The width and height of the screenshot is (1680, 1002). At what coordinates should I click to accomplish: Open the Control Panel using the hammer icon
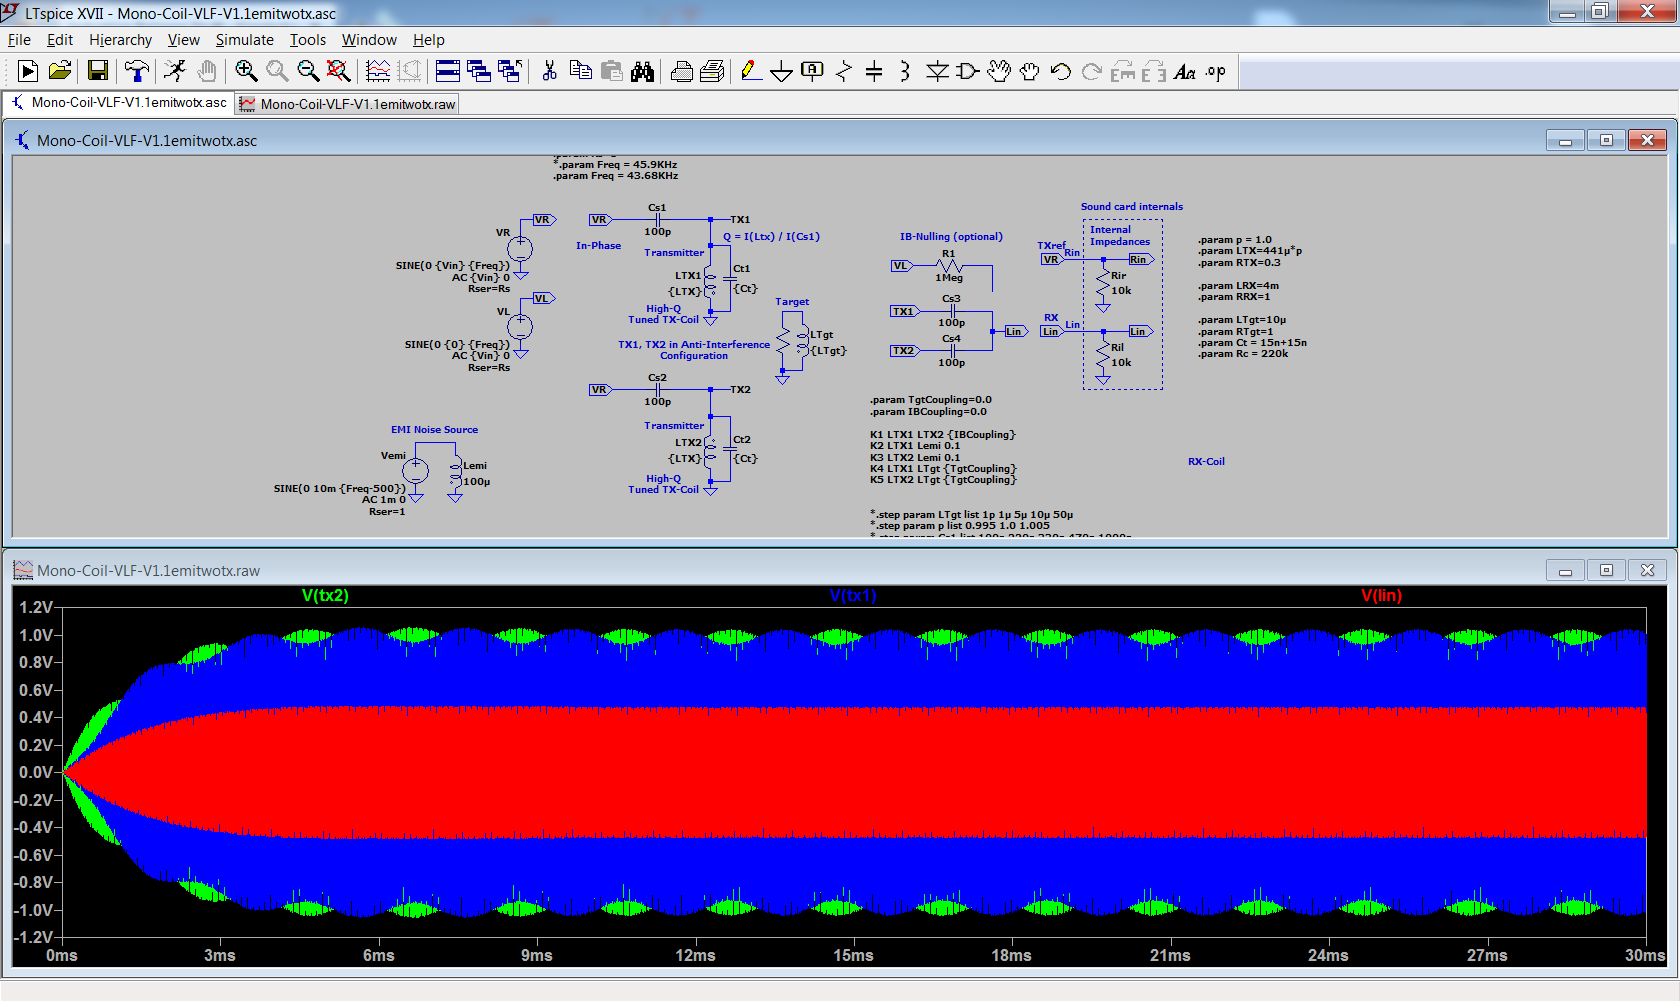pos(137,71)
